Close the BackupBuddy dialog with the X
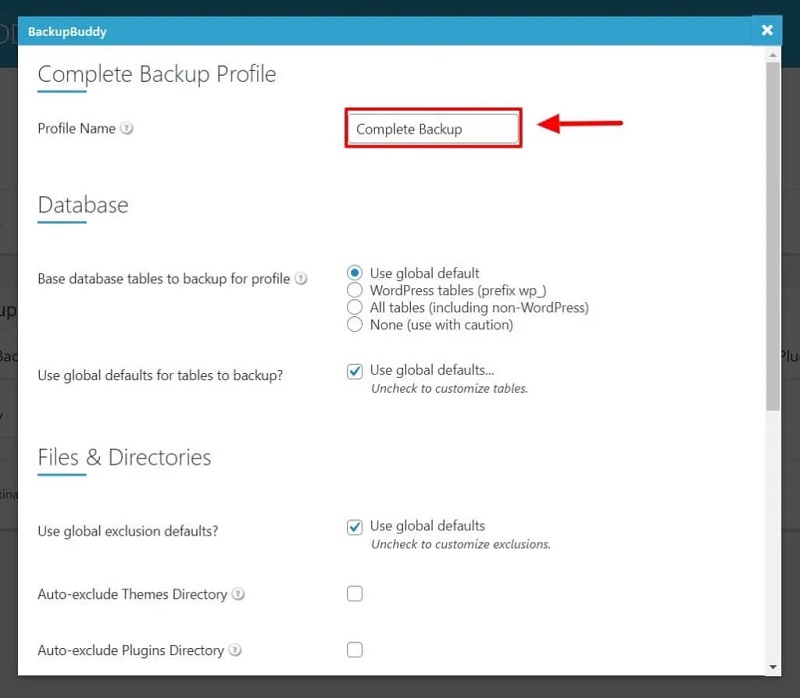800x698 pixels. (x=766, y=31)
